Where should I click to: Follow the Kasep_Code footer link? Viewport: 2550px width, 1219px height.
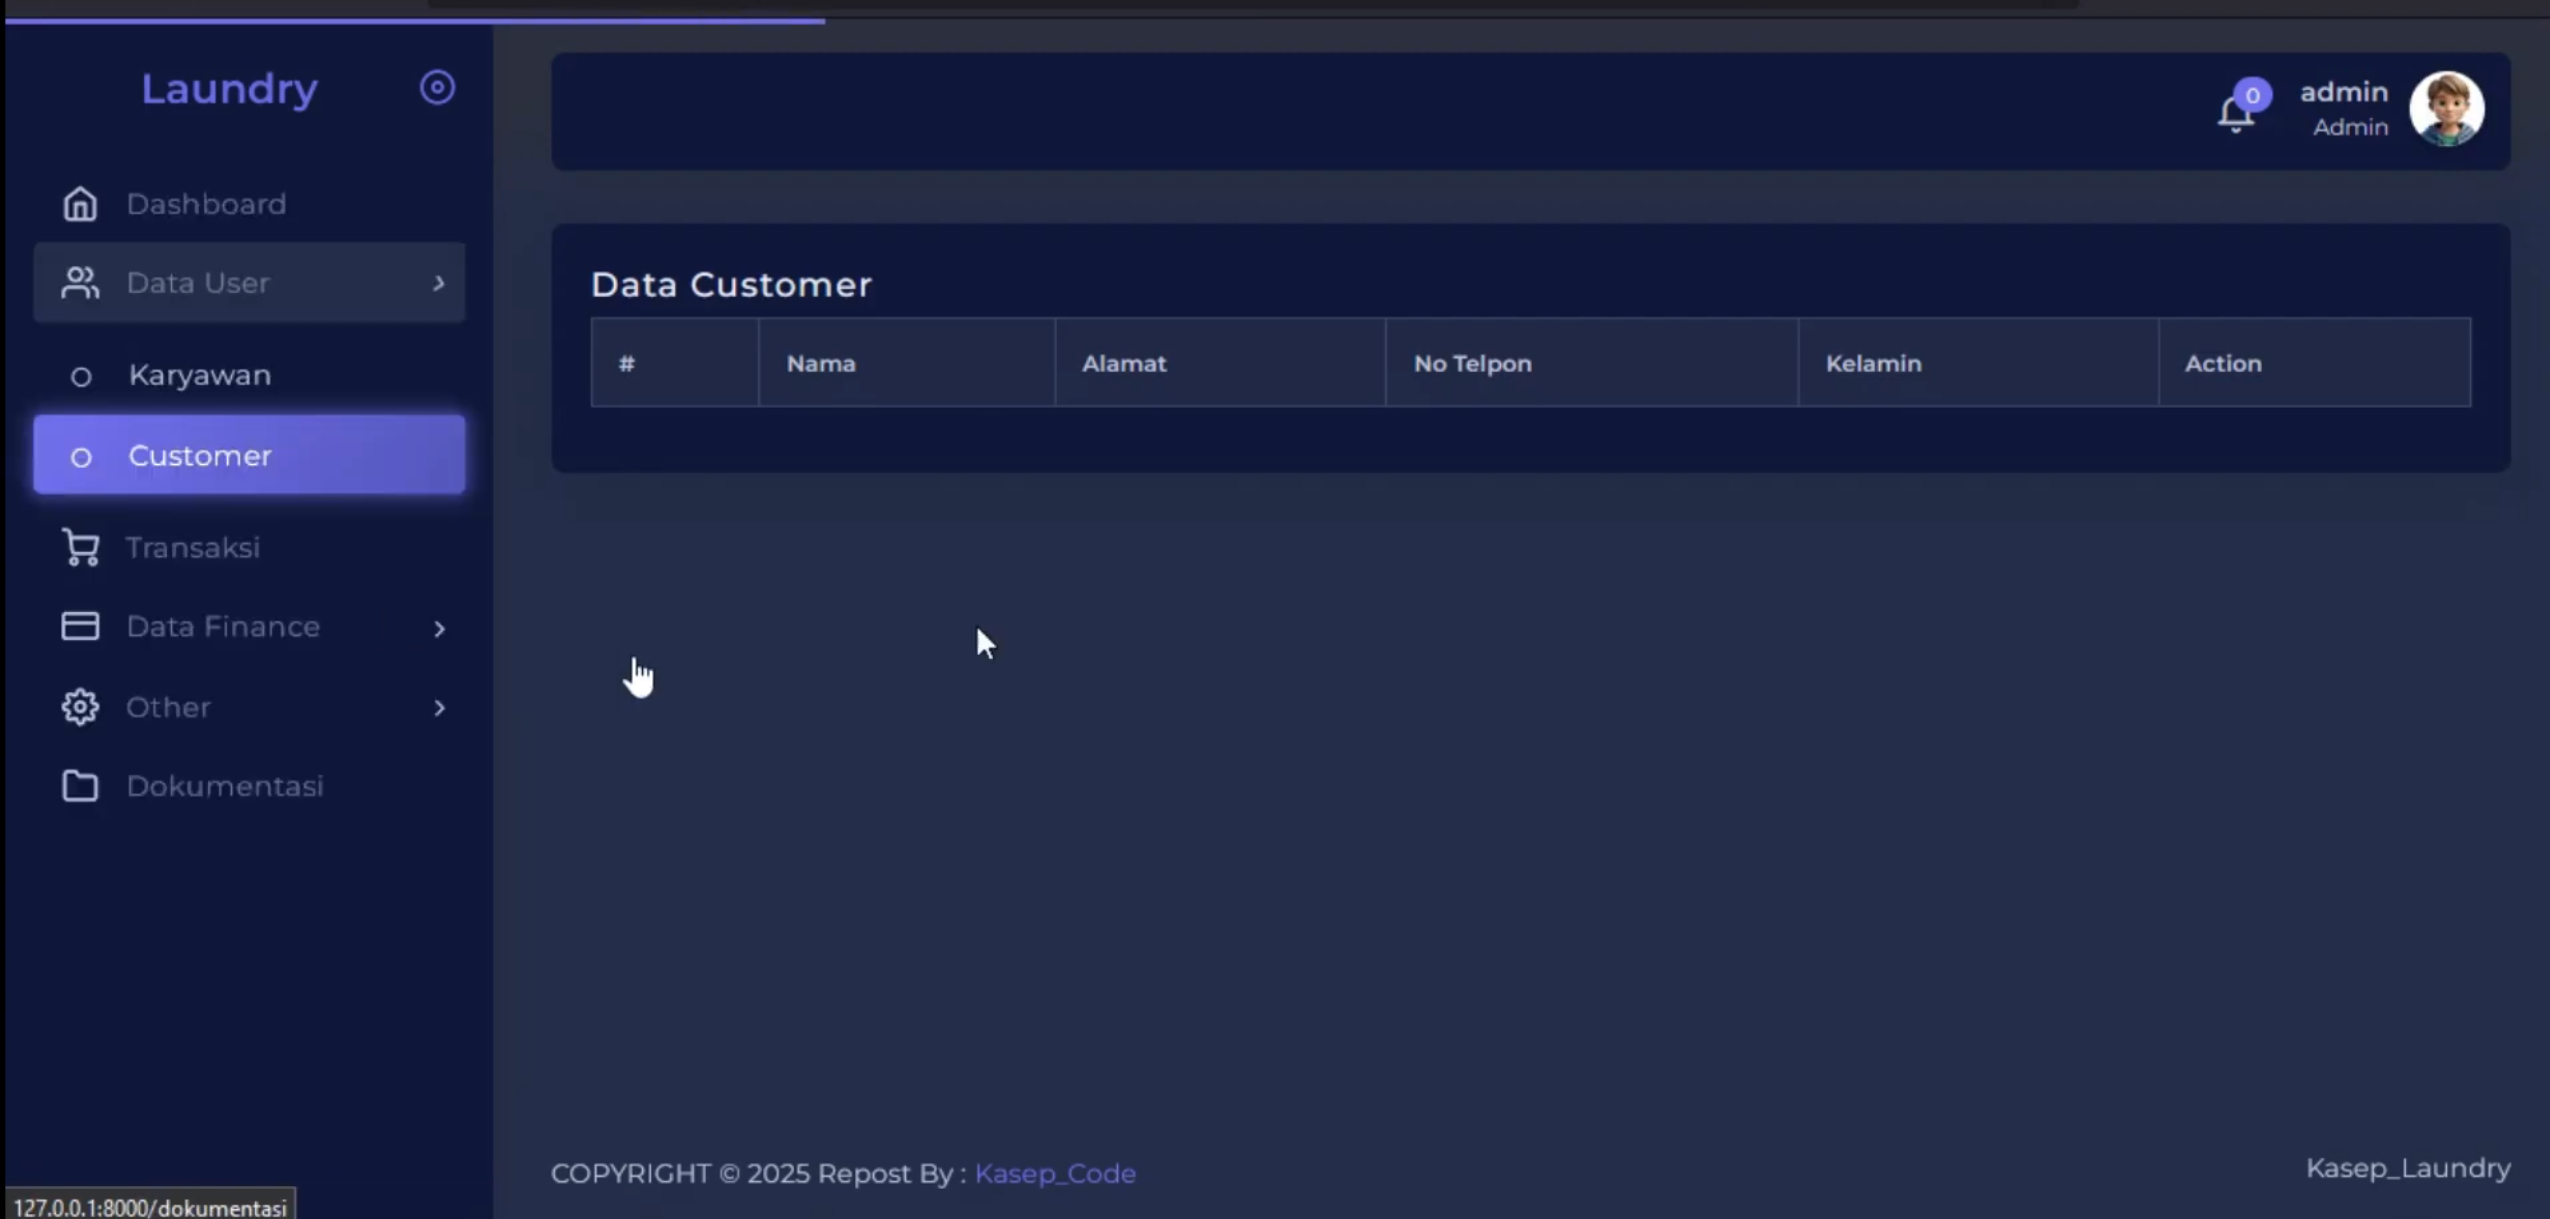1055,1173
